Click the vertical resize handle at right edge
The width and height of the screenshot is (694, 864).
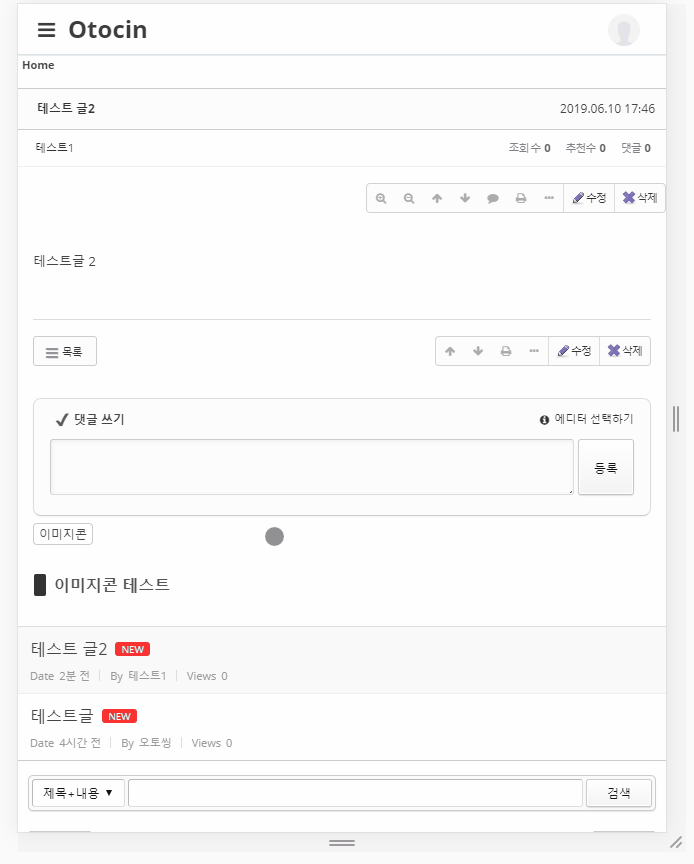(676, 419)
